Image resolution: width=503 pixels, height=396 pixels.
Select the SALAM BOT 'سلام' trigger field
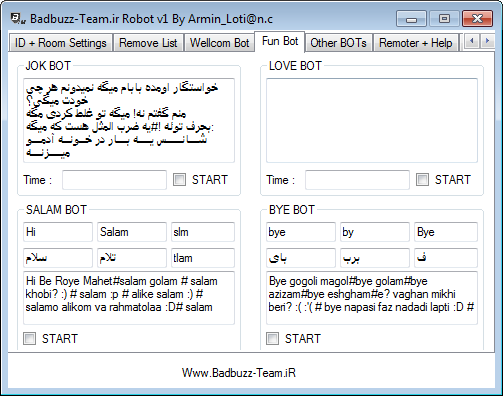click(x=58, y=258)
